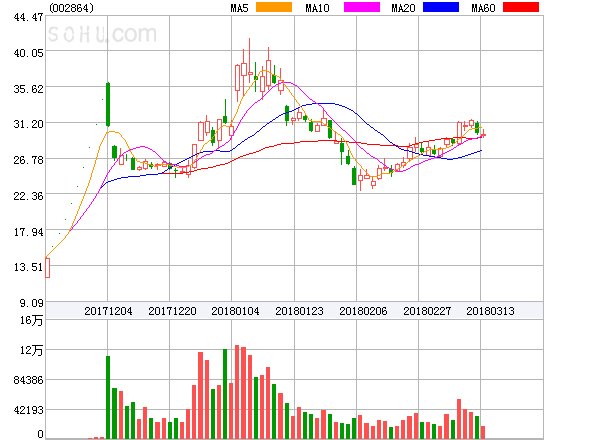This screenshot has width=600, height=440.
Task: Click the 20180206 date label
Action: pyautogui.click(x=363, y=311)
